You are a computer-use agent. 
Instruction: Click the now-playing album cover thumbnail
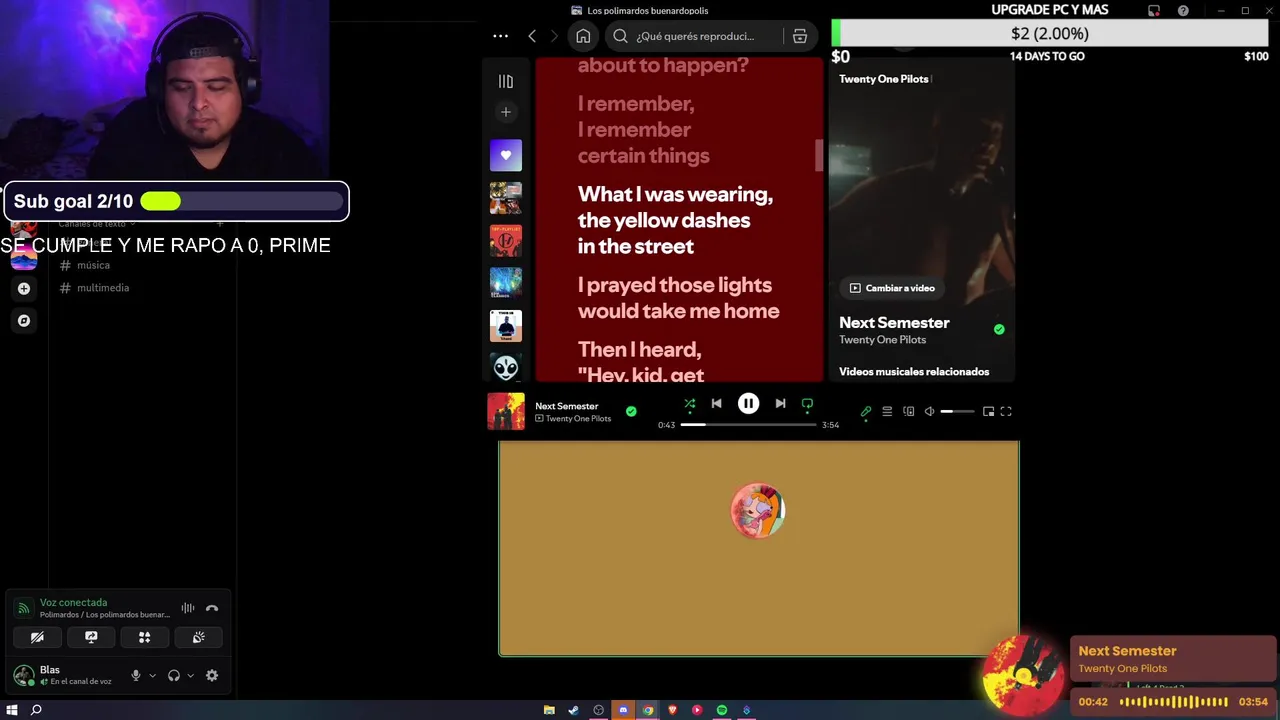click(x=506, y=411)
